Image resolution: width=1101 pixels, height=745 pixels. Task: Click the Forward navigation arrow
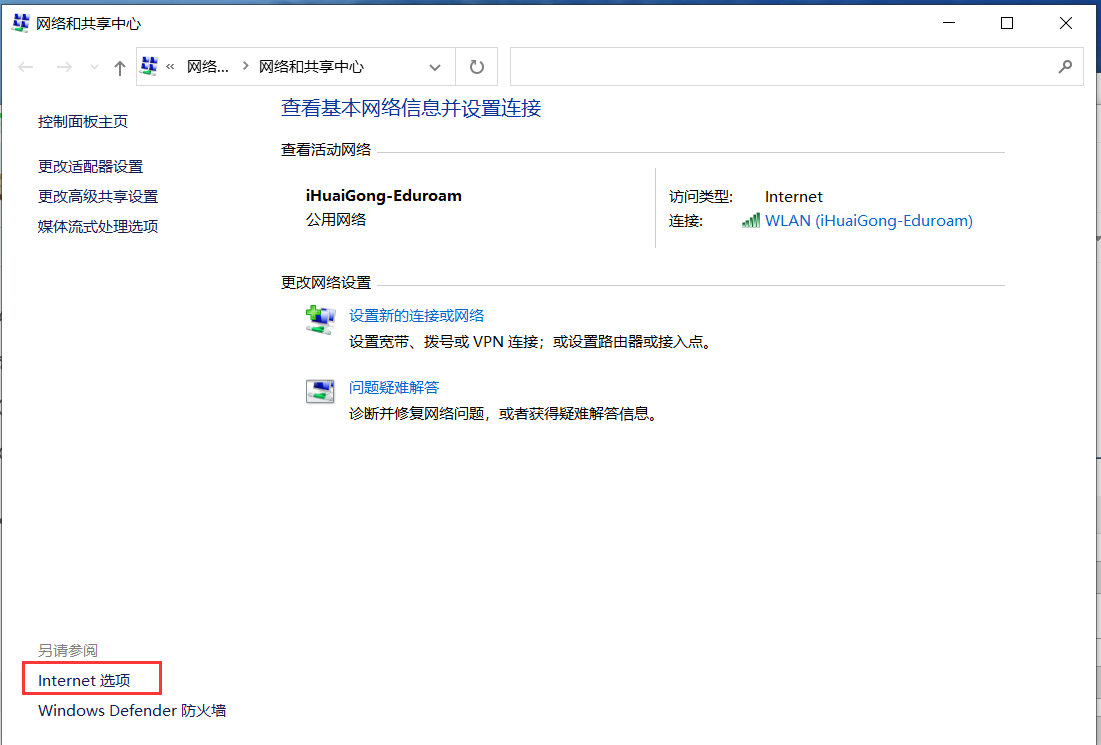(64, 67)
